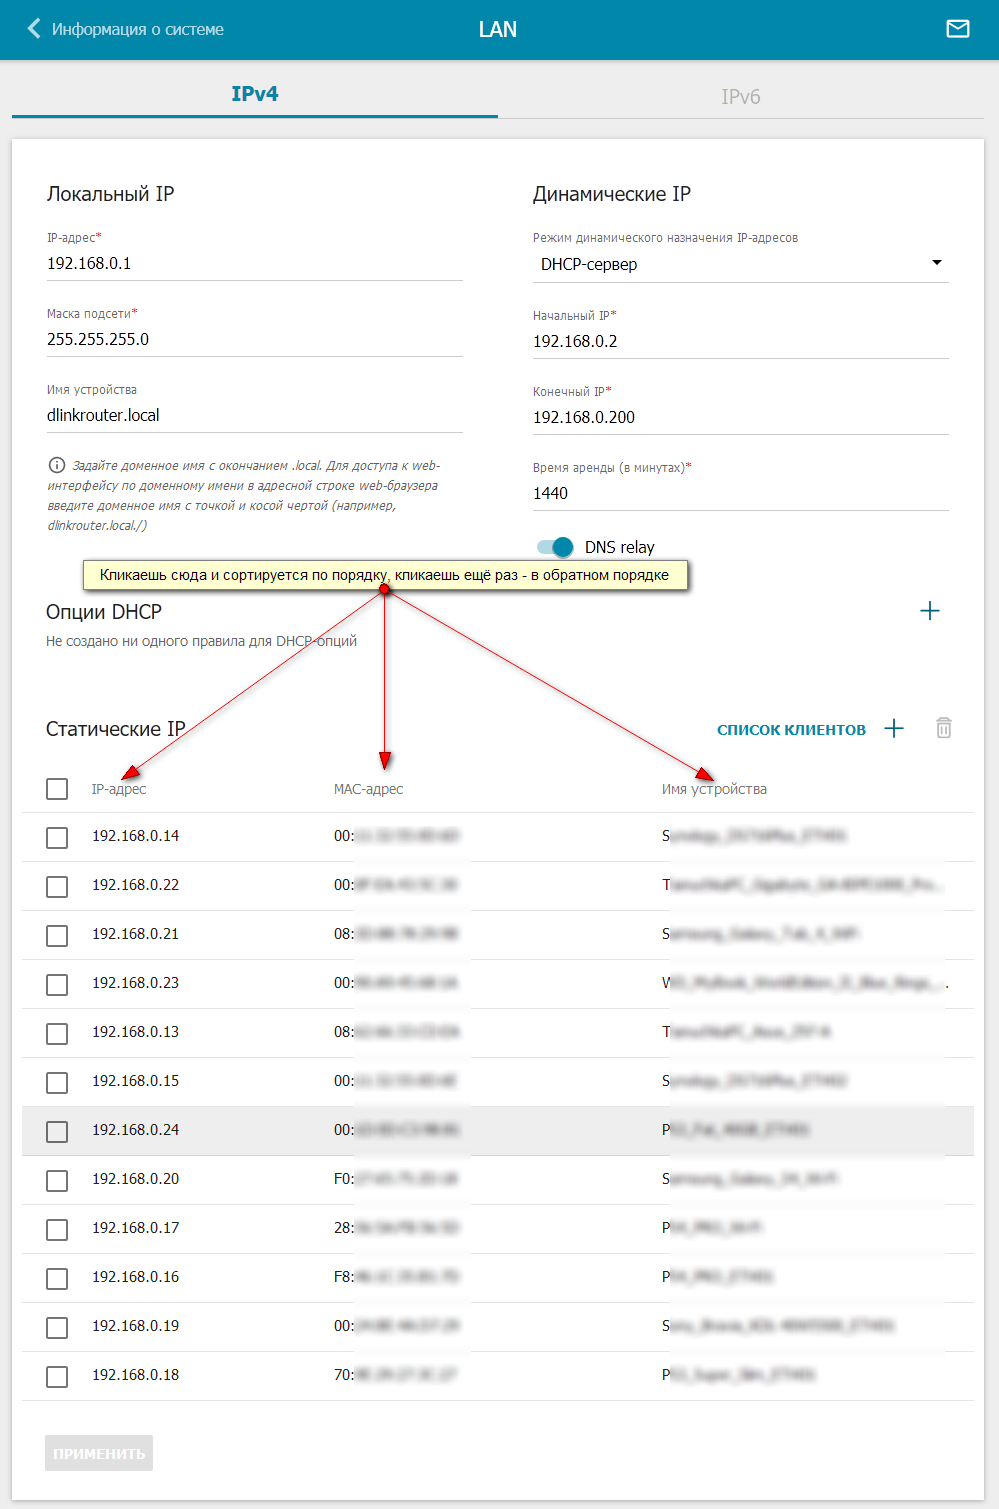Sort table by MAC-адрес column header
999x1509 pixels.
368,789
